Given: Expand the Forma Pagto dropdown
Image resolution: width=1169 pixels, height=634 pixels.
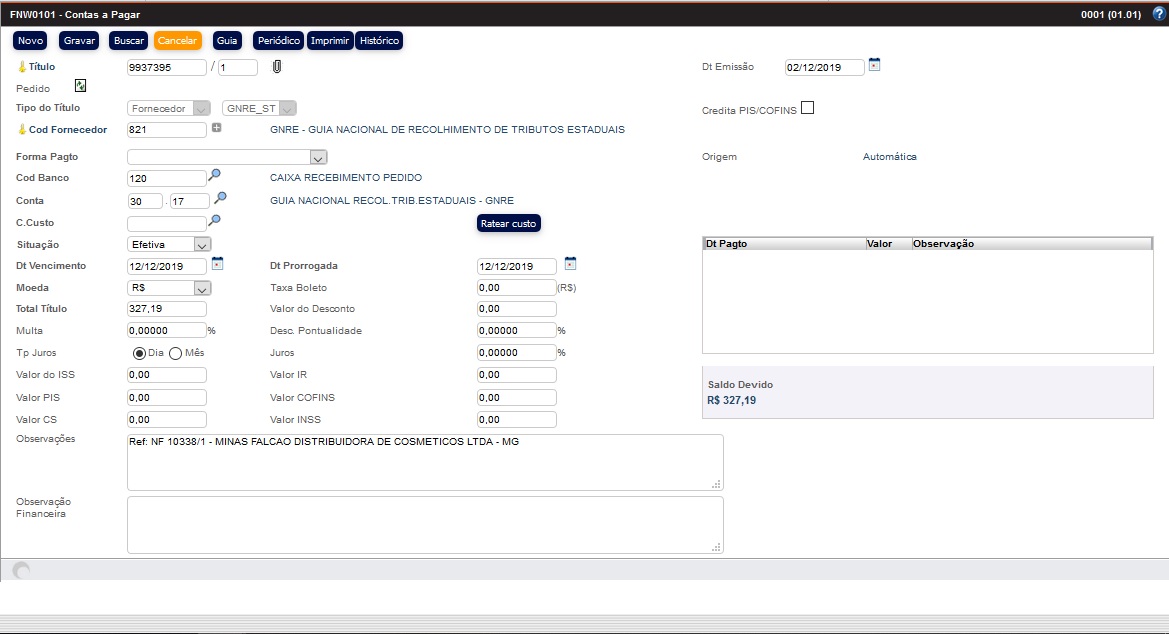Looking at the screenshot, I should (318, 157).
